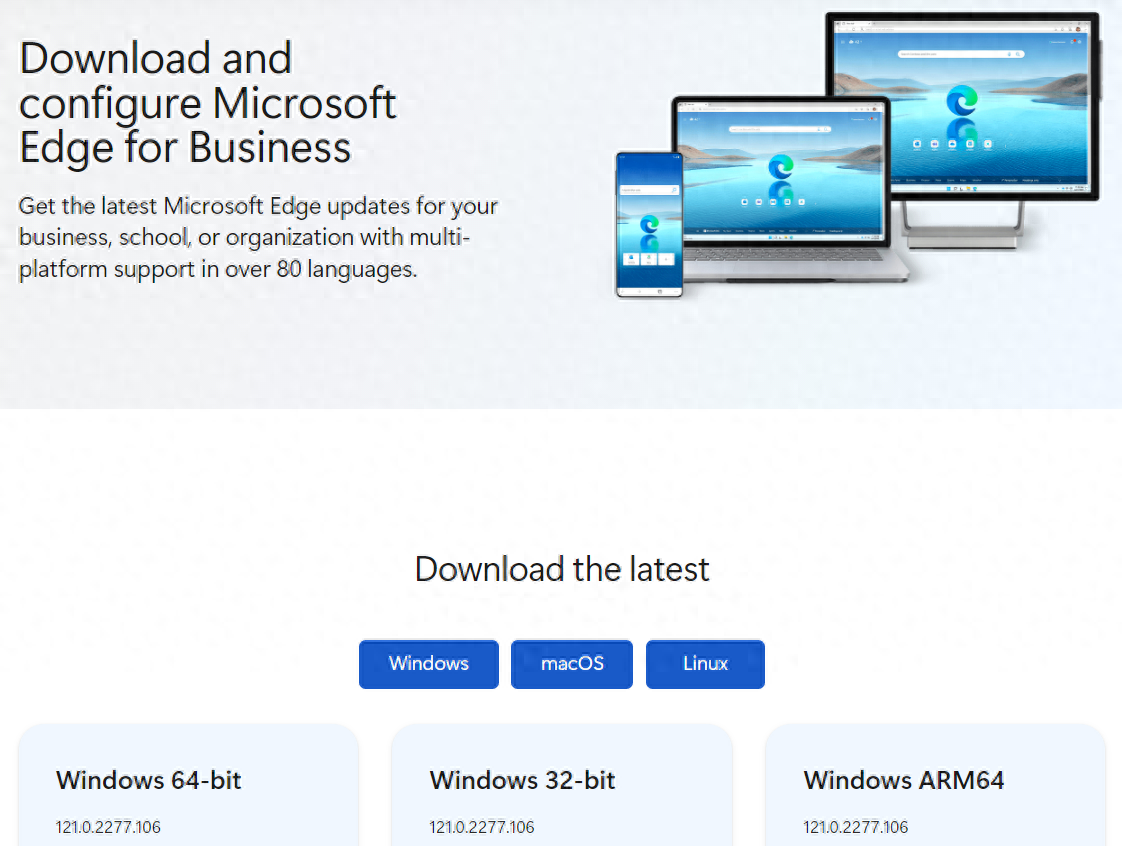Click version 121.0.2277.106 under Windows 64-bit
1122x846 pixels.
pos(108,827)
